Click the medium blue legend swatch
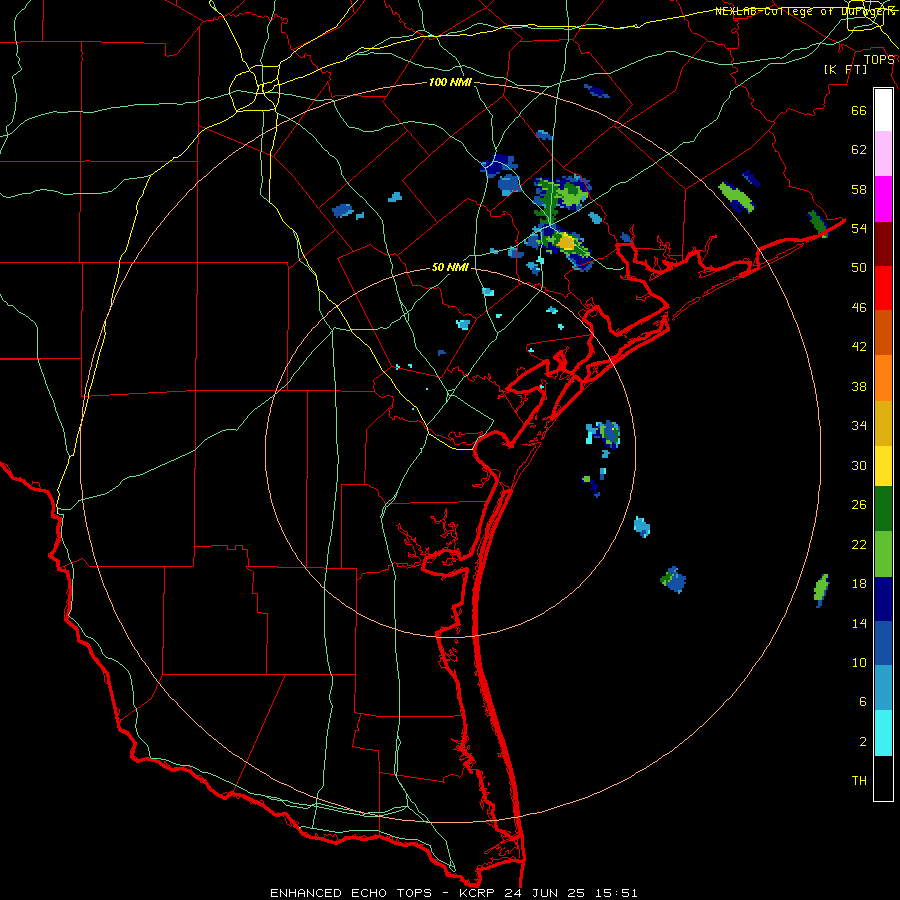The image size is (900, 900). 883,643
